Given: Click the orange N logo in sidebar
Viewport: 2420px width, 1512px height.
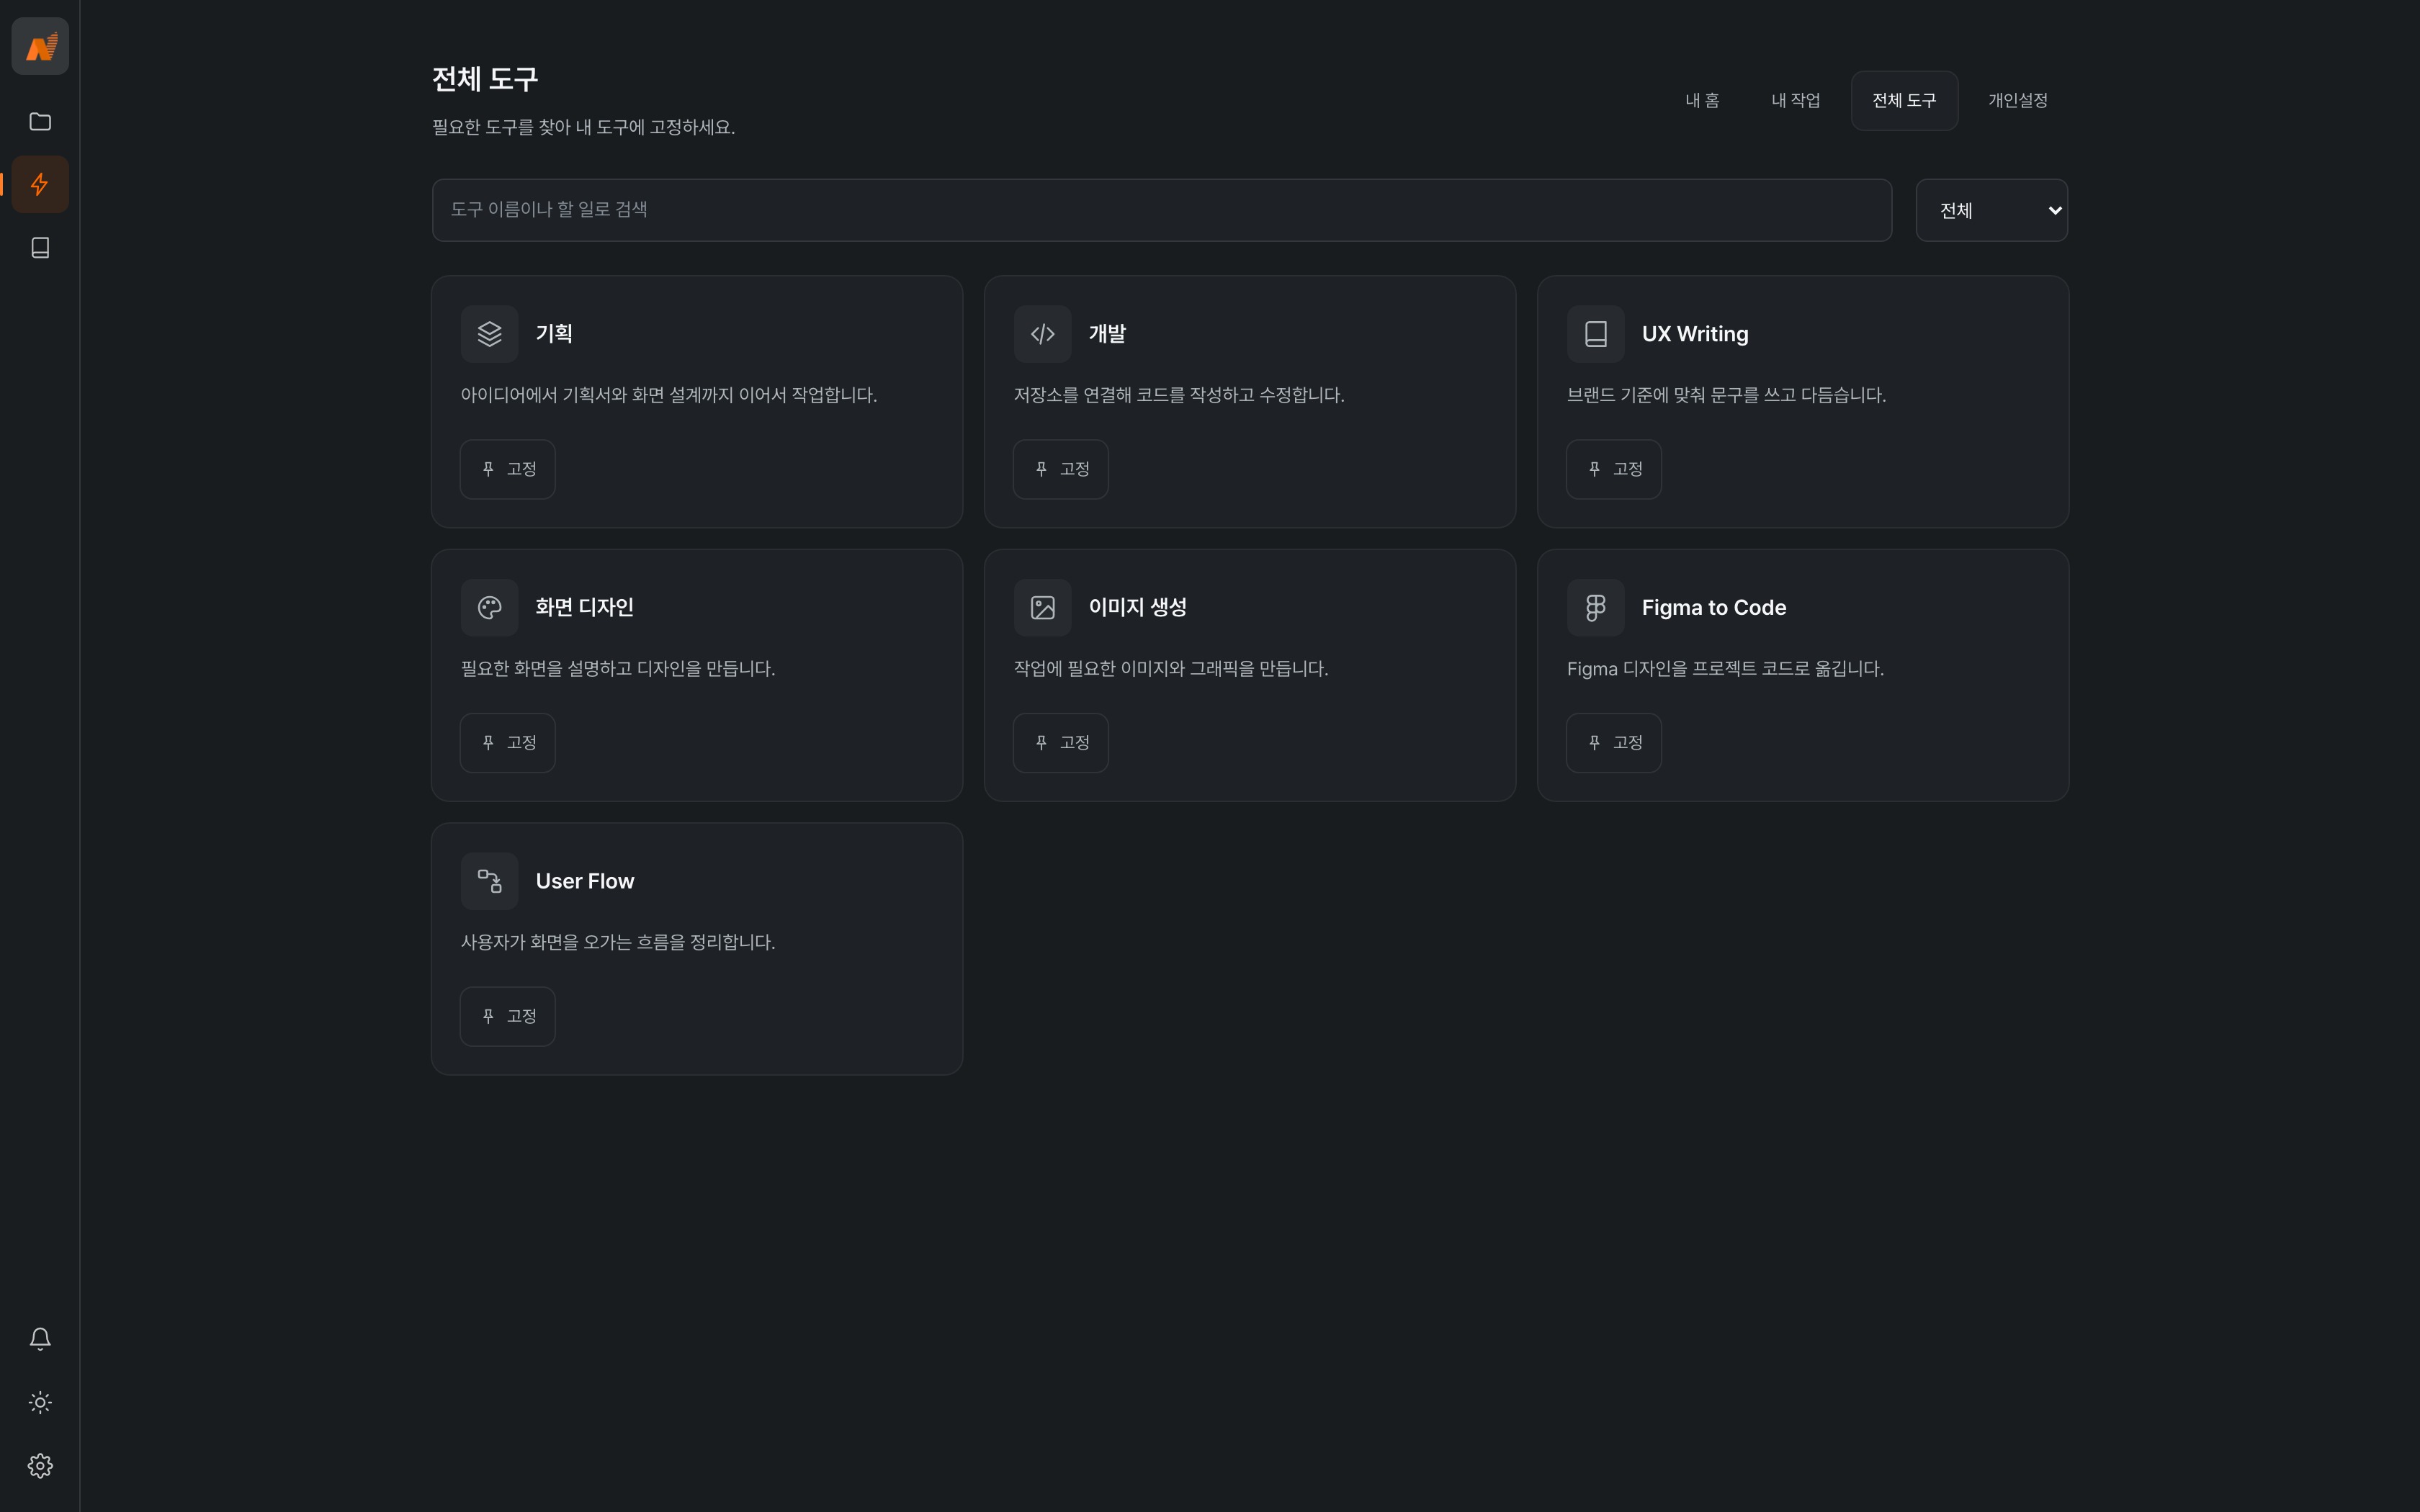Looking at the screenshot, I should 40,46.
